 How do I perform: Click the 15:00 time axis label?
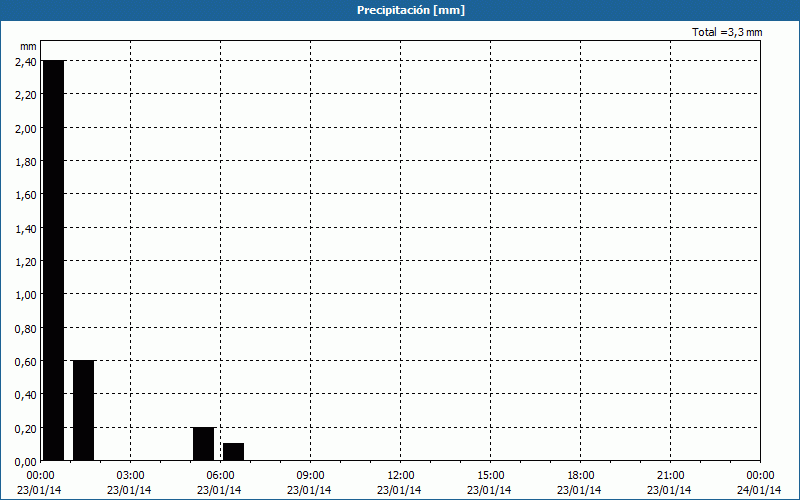click(490, 476)
